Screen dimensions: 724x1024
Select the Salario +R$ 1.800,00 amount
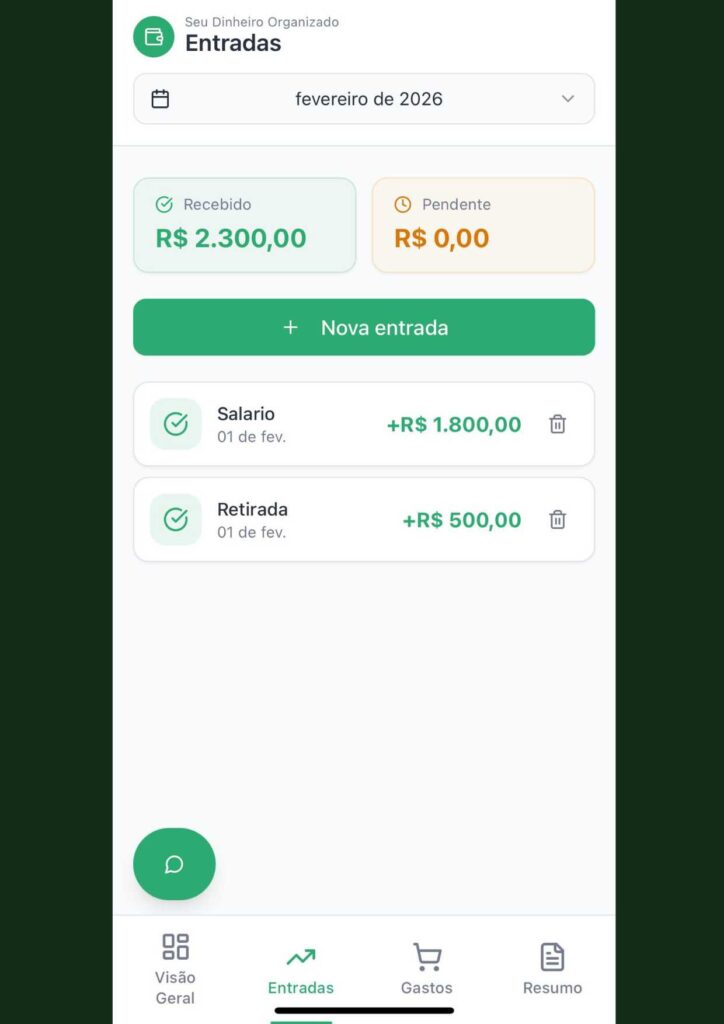click(x=454, y=425)
